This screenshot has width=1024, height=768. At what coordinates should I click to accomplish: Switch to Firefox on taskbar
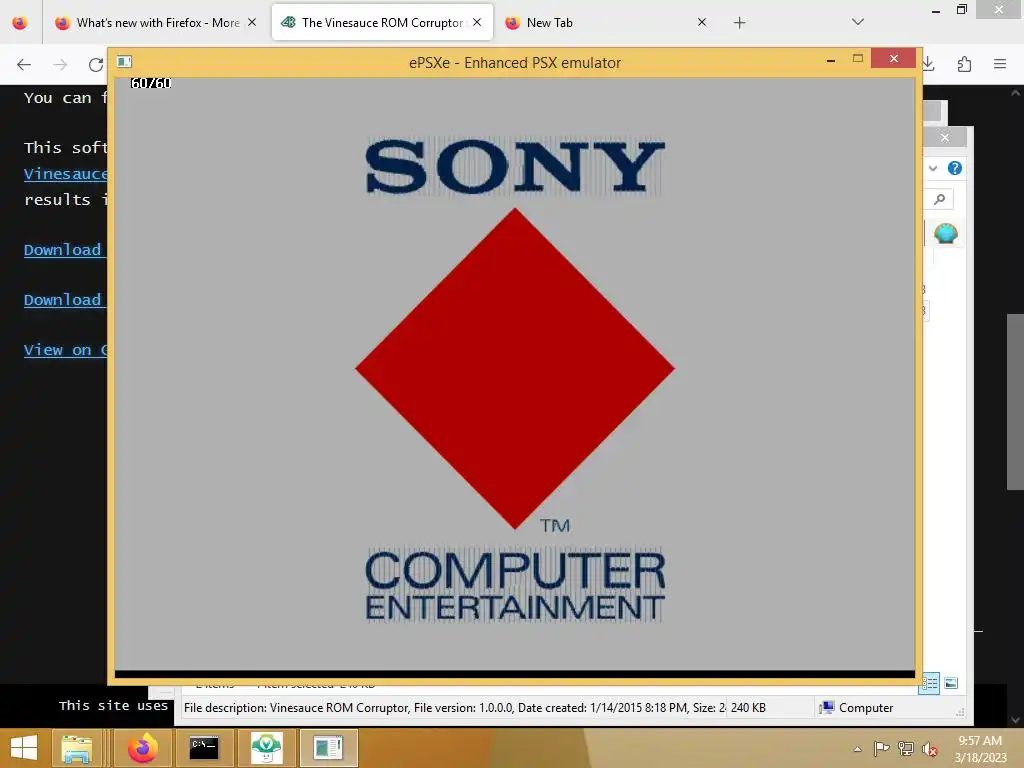(x=142, y=748)
